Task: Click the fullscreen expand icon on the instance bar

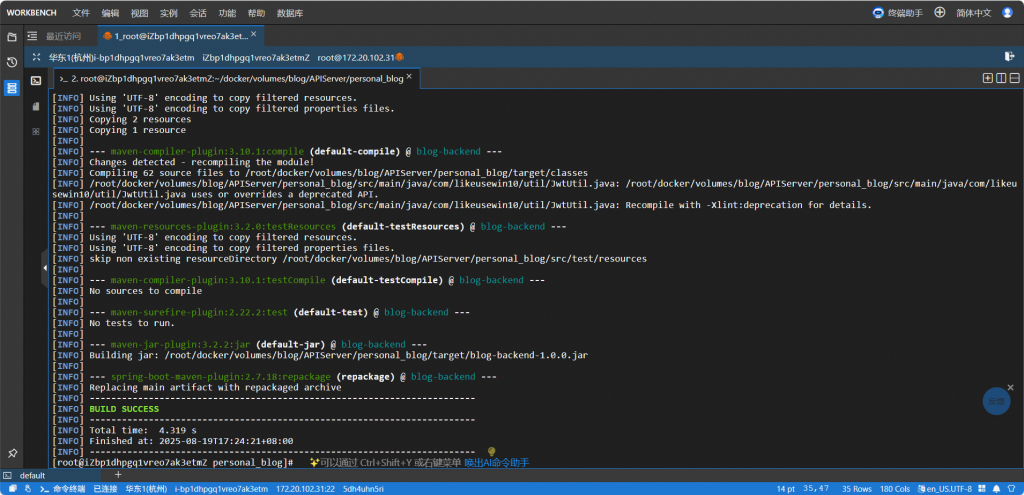Action: 37,57
